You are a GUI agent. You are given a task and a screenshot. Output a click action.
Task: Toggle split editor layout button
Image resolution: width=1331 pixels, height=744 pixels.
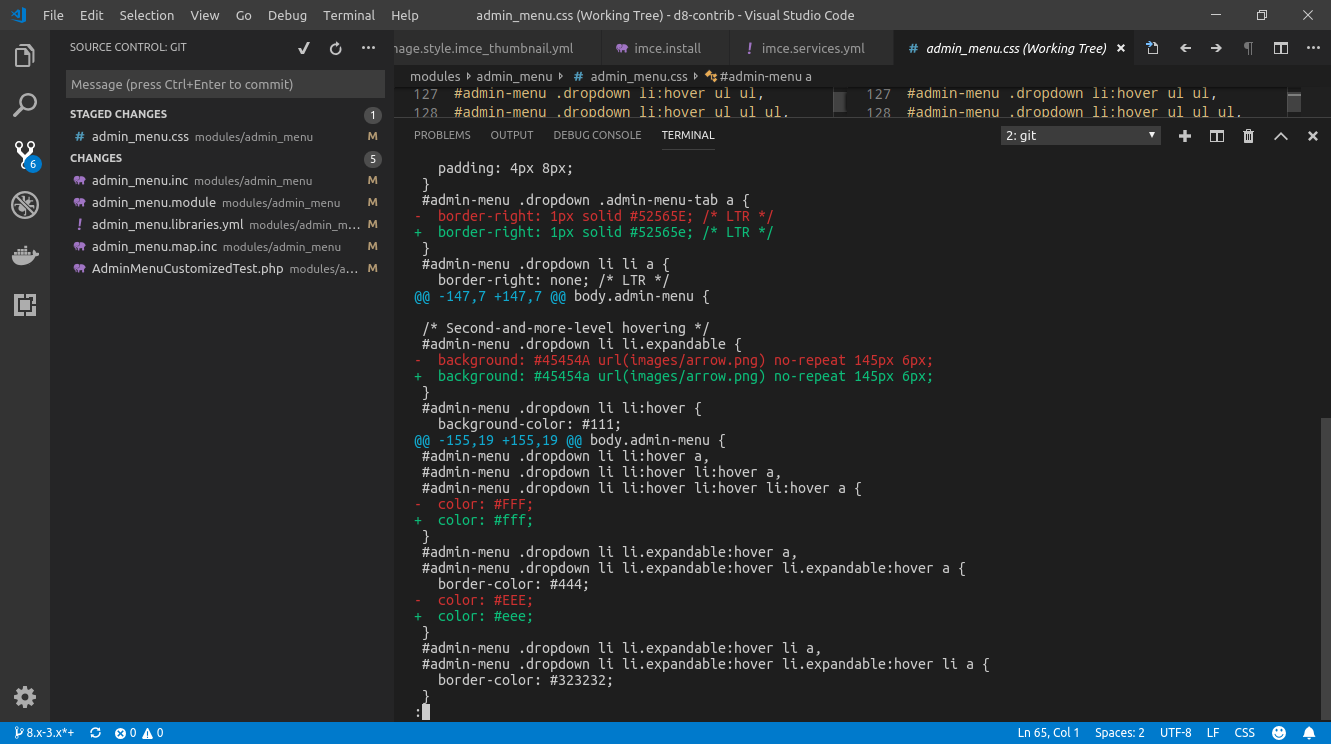pos(1280,48)
